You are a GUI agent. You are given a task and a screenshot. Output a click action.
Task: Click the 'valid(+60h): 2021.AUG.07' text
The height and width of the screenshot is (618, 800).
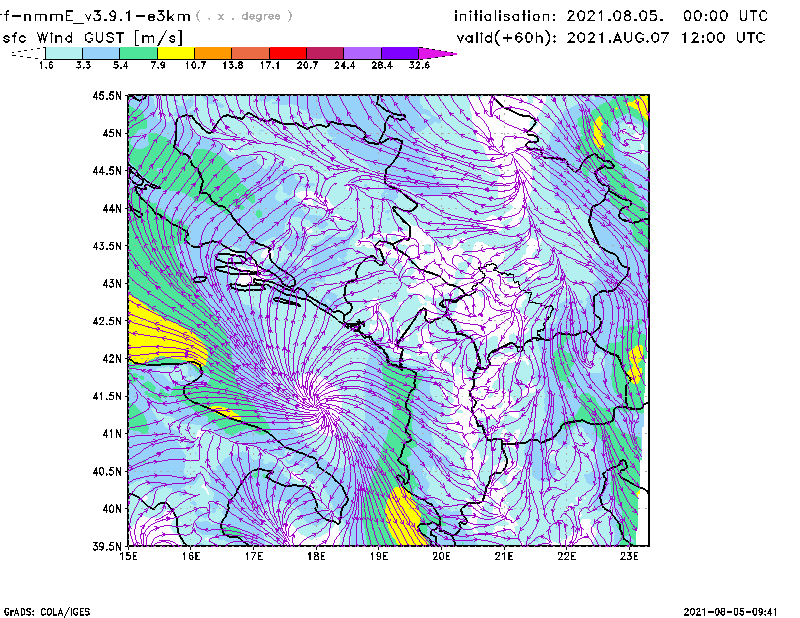pyautogui.click(x=563, y=38)
